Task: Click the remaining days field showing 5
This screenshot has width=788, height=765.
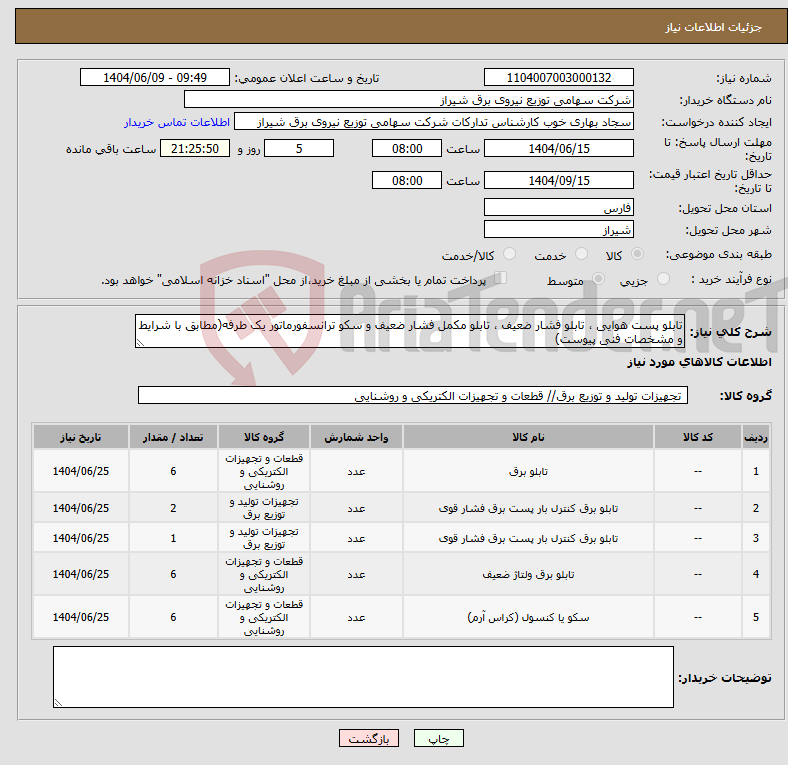Action: tap(299, 148)
